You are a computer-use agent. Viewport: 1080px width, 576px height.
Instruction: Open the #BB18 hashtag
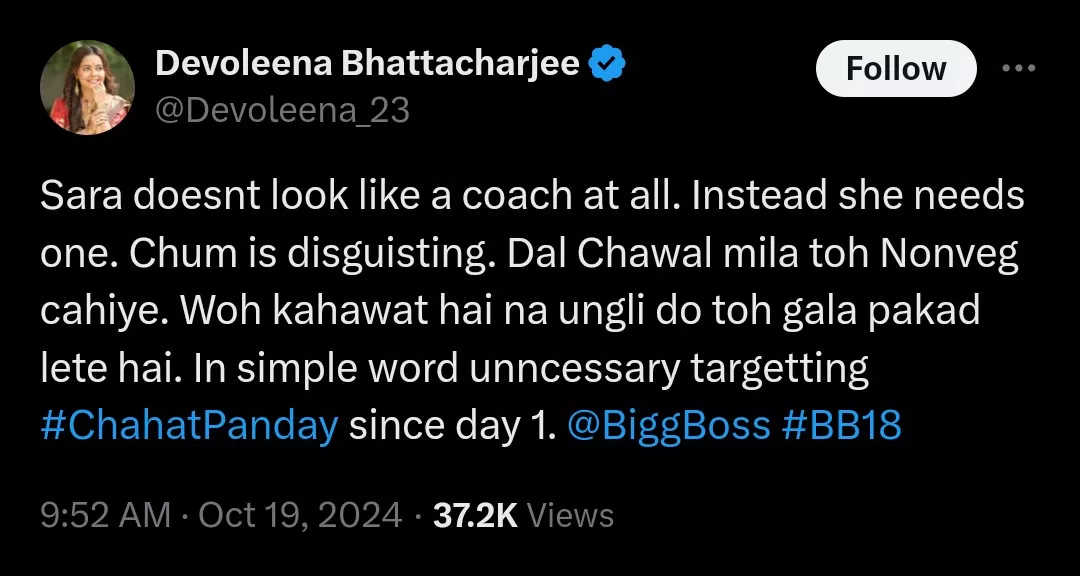[840, 426]
